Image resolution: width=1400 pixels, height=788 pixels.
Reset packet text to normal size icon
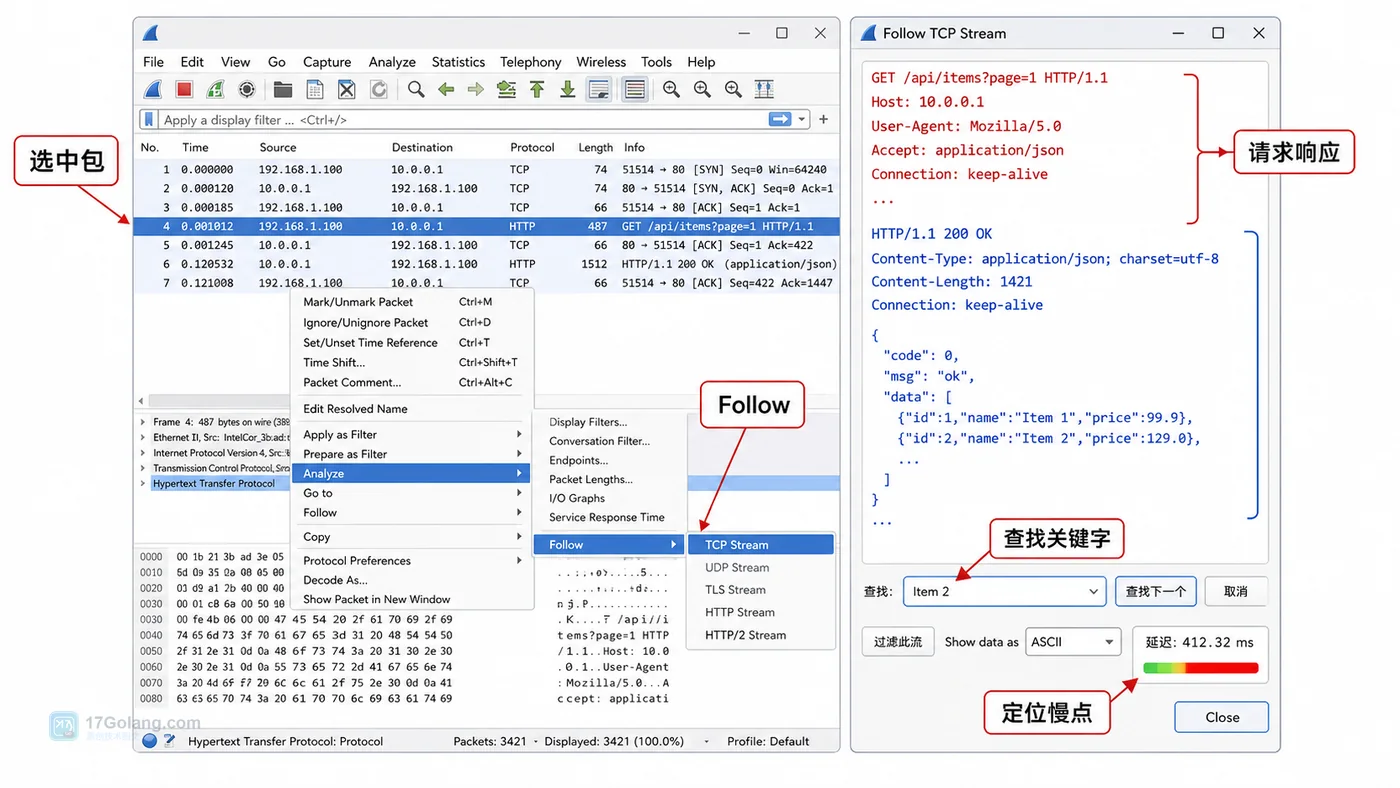point(733,90)
